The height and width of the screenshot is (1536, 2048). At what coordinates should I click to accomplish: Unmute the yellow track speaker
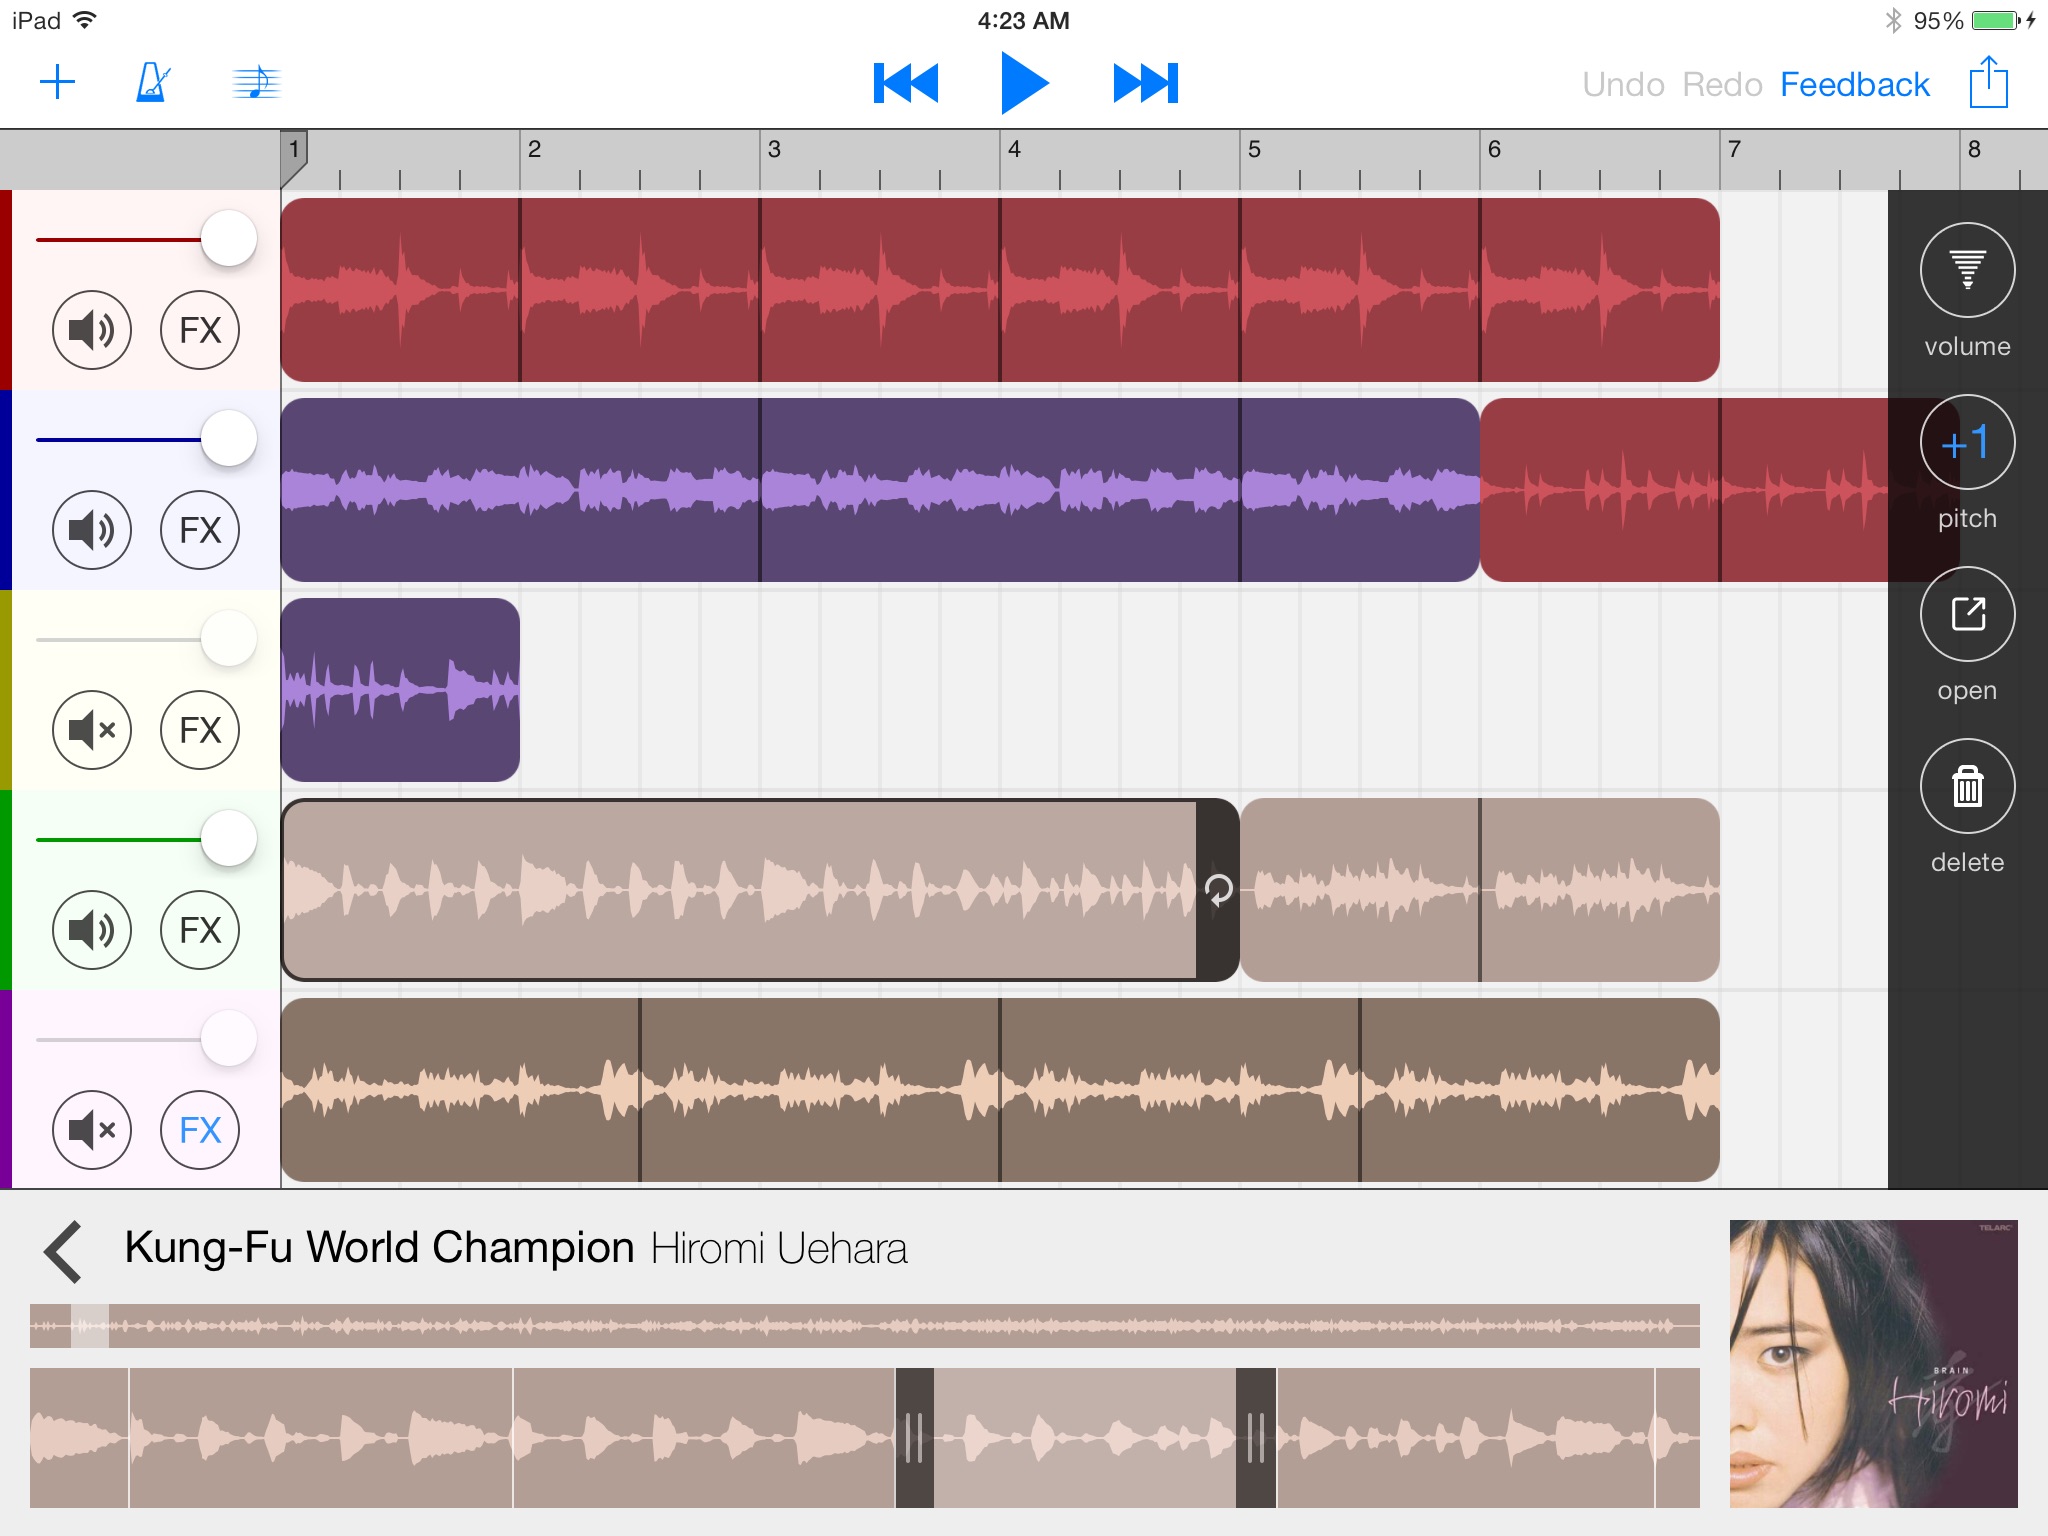pos(92,730)
